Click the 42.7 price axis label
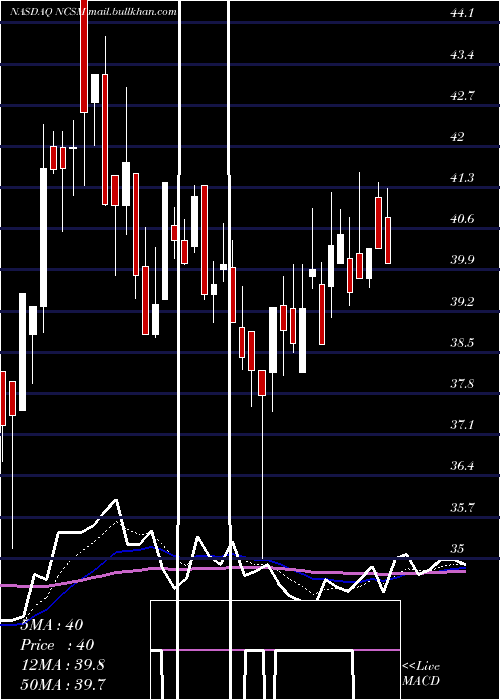Screen dimensions: 500x700 tap(462, 96)
